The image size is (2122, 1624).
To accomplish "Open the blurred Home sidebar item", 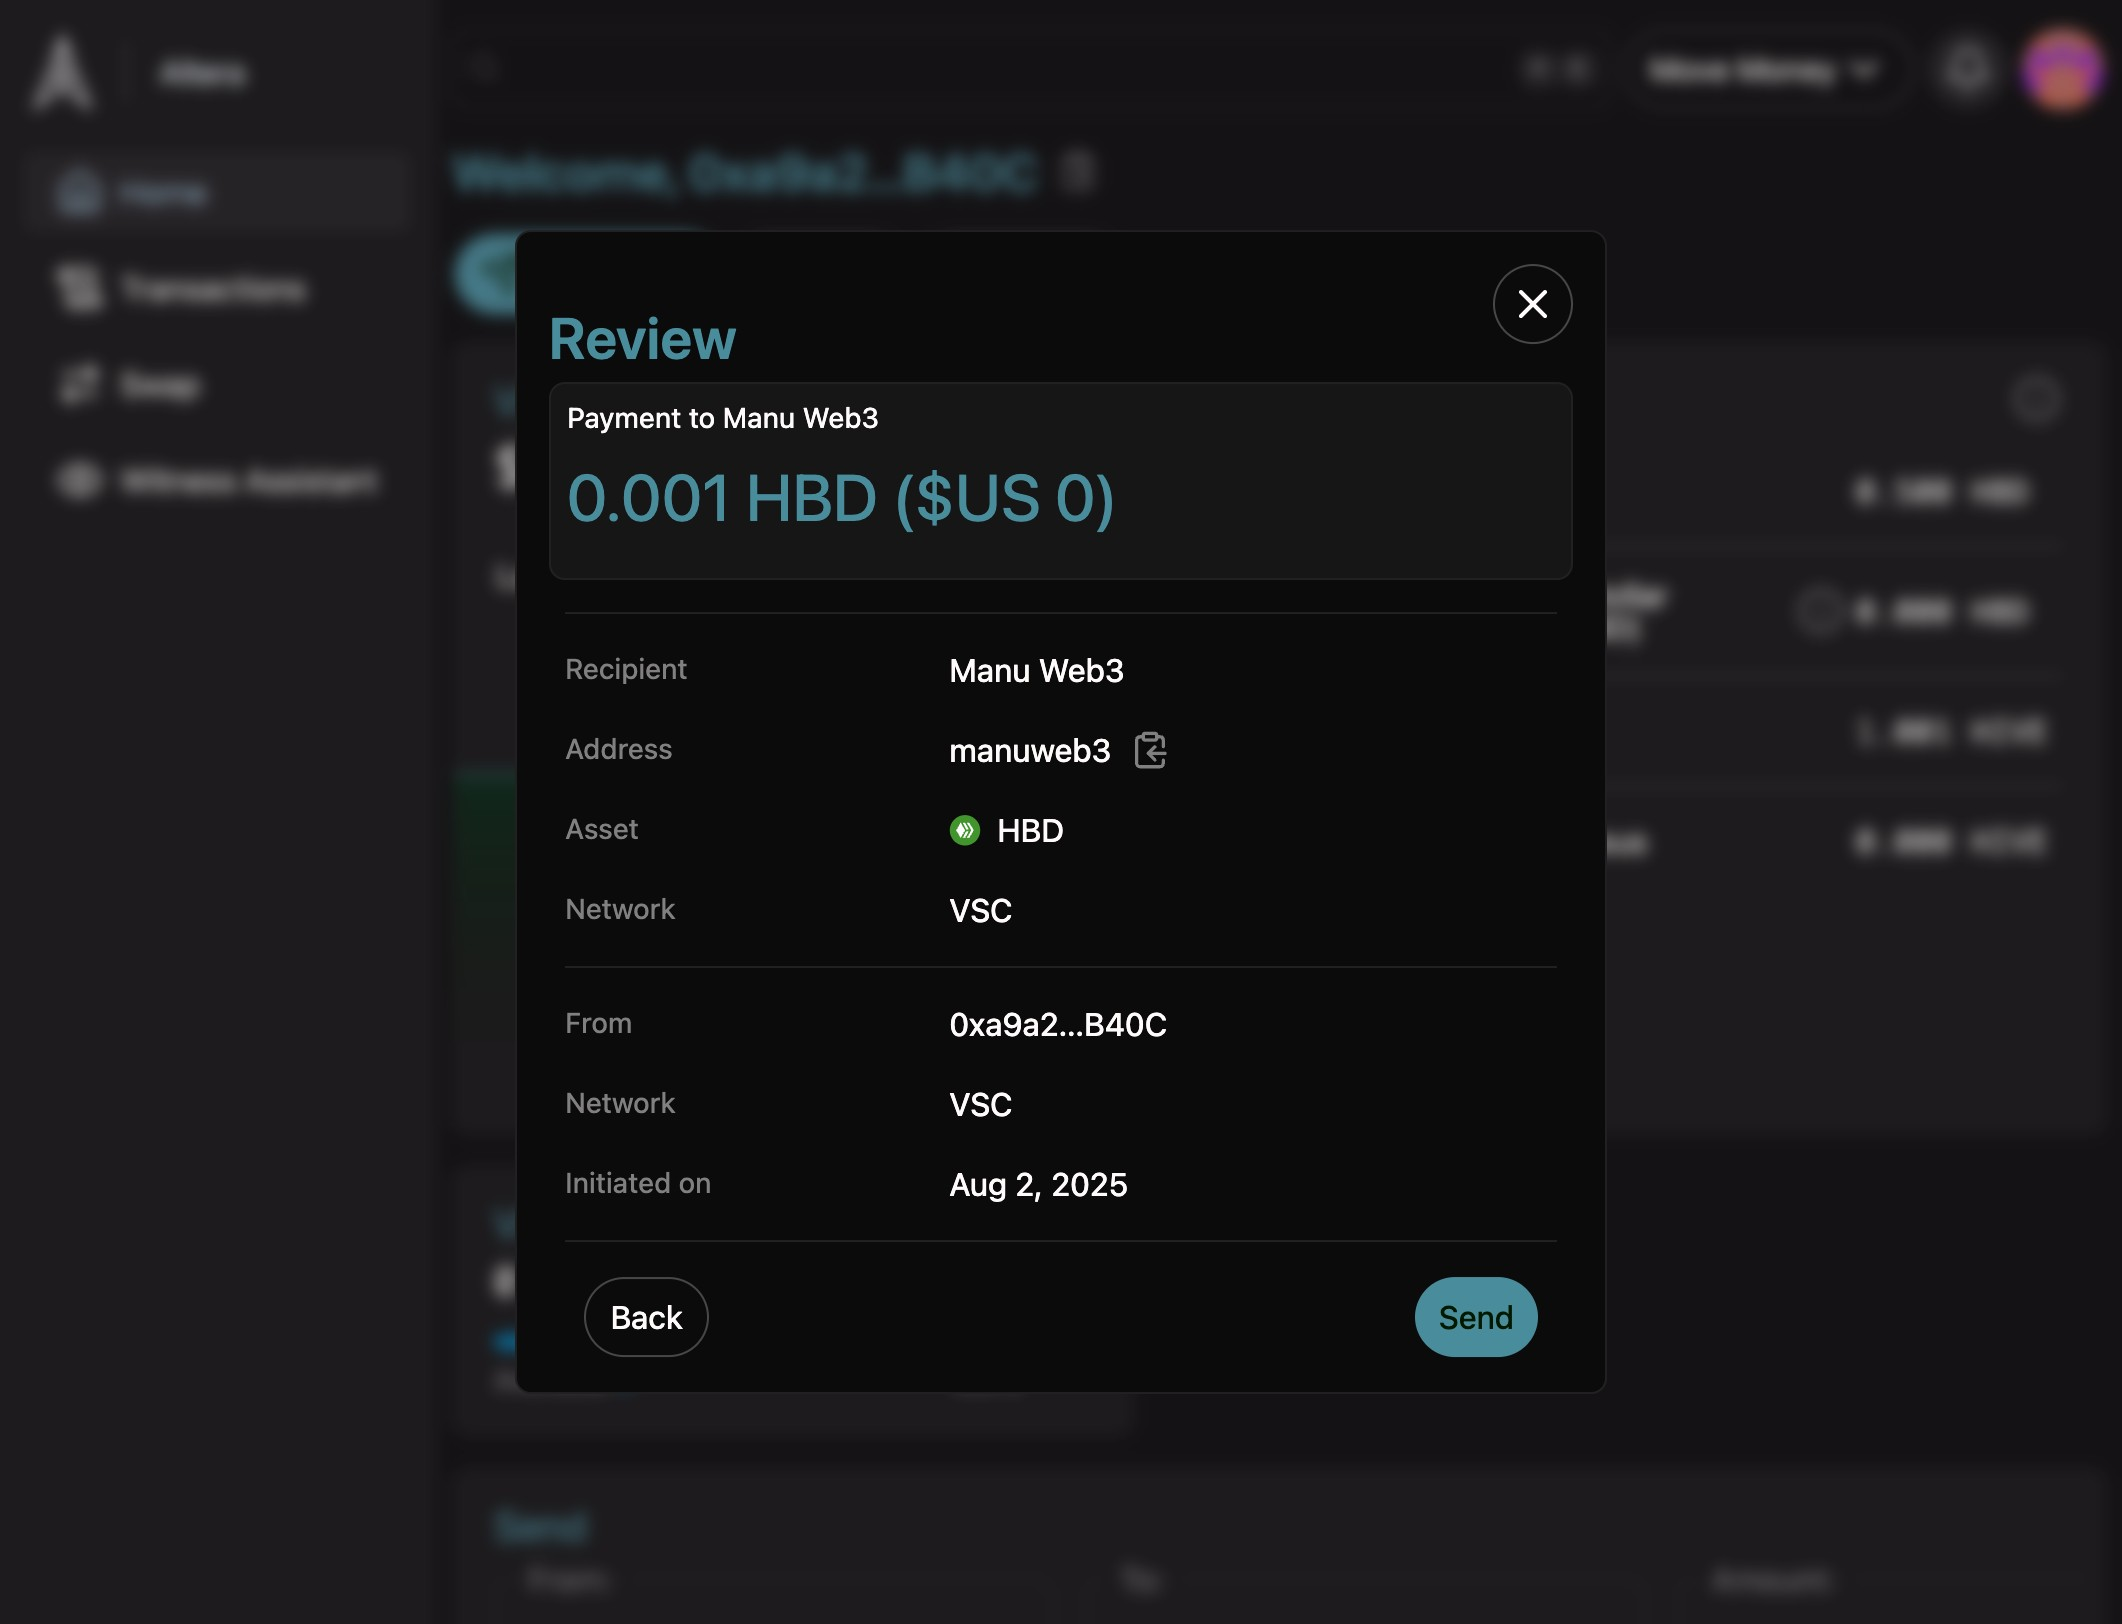I will pos(220,192).
